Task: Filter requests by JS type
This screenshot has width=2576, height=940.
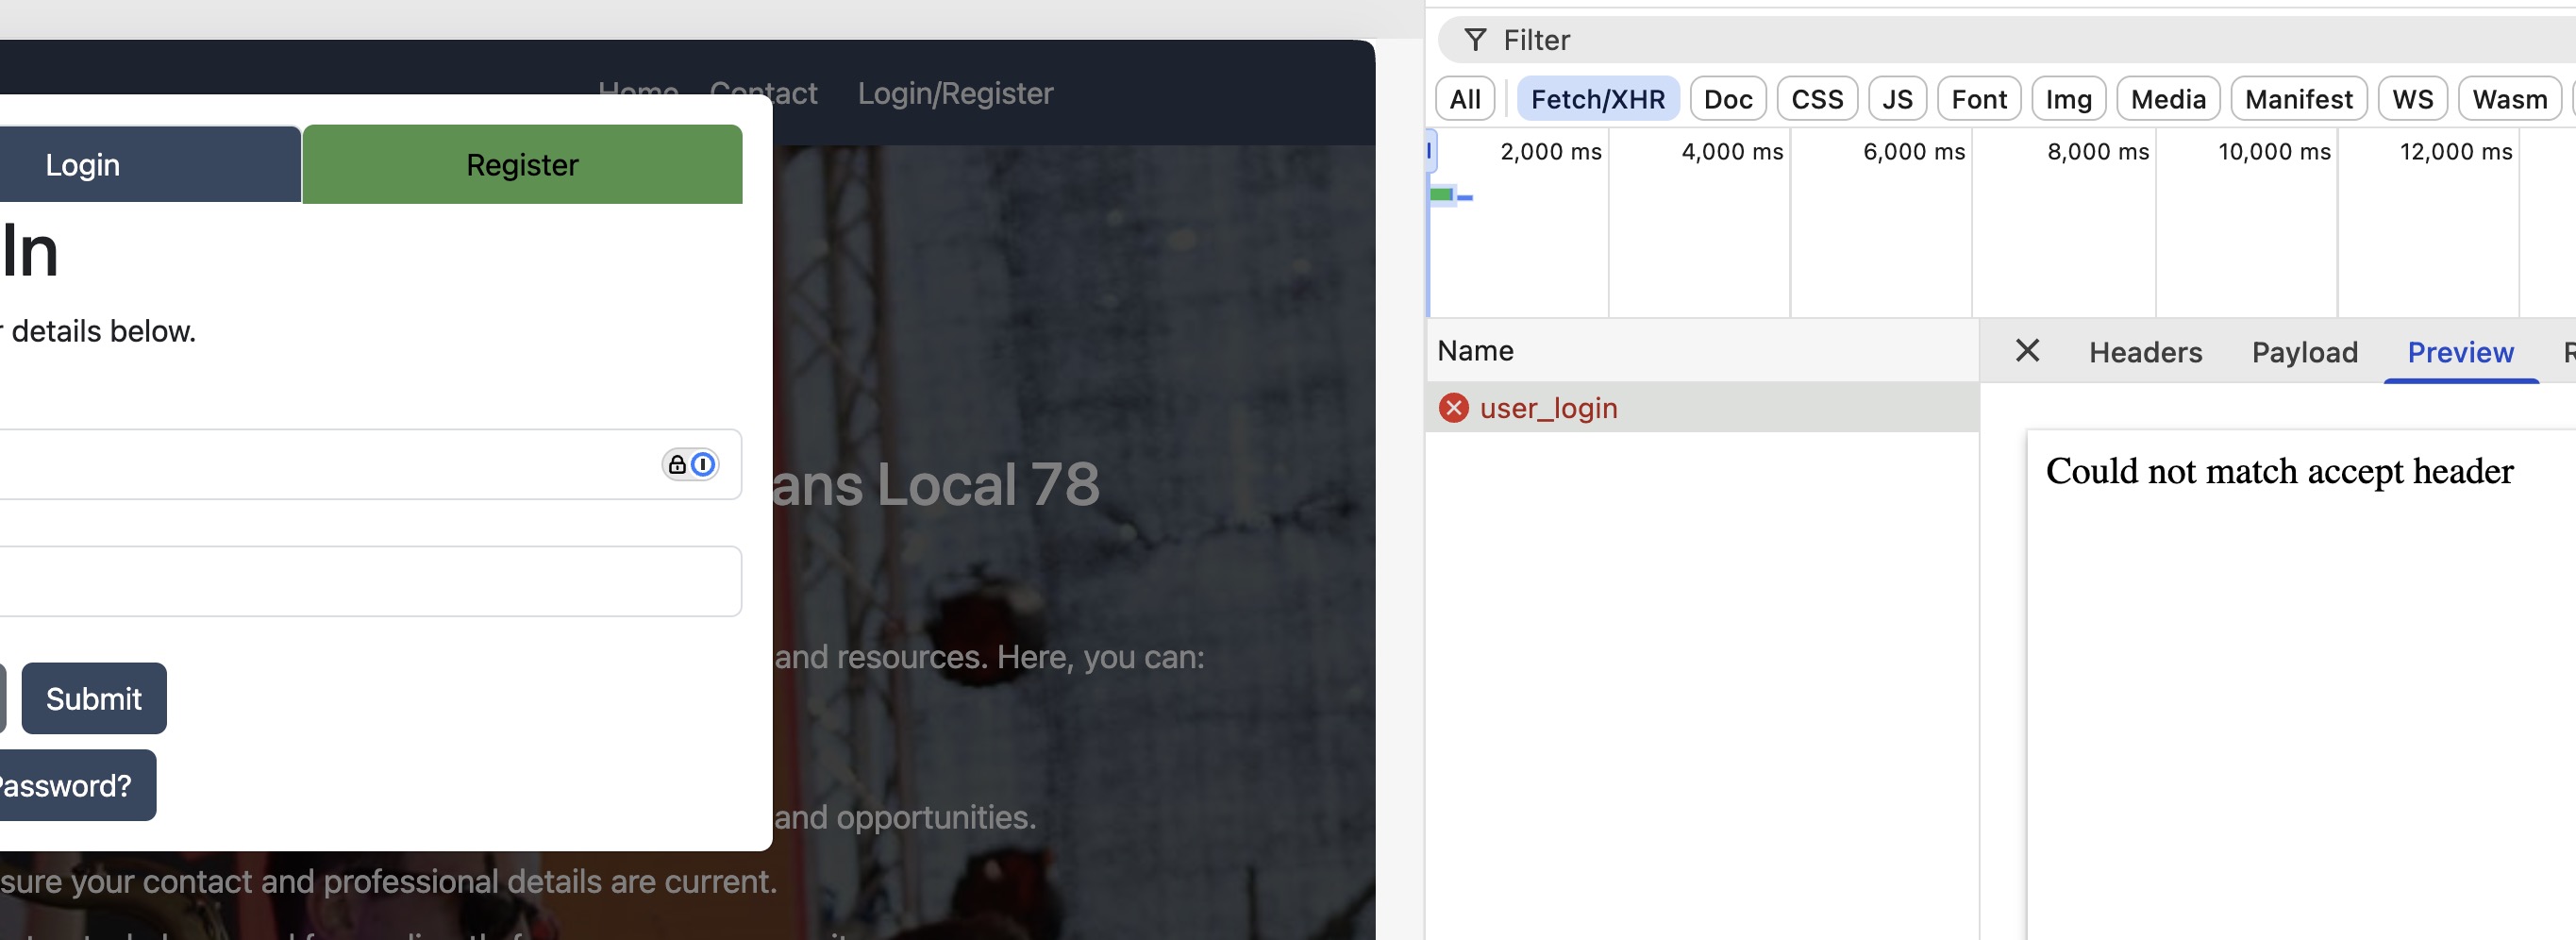Action: click(x=1896, y=99)
